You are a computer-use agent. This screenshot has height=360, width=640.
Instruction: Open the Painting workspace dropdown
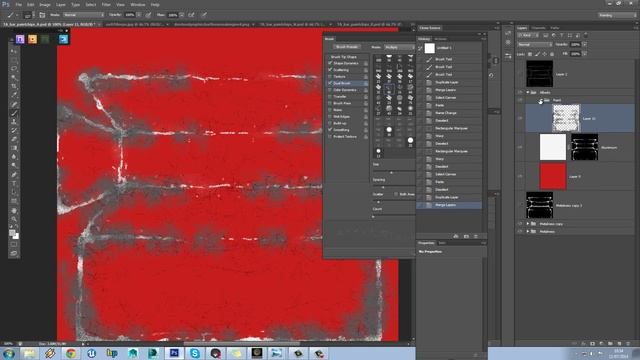pyautogui.click(x=617, y=15)
